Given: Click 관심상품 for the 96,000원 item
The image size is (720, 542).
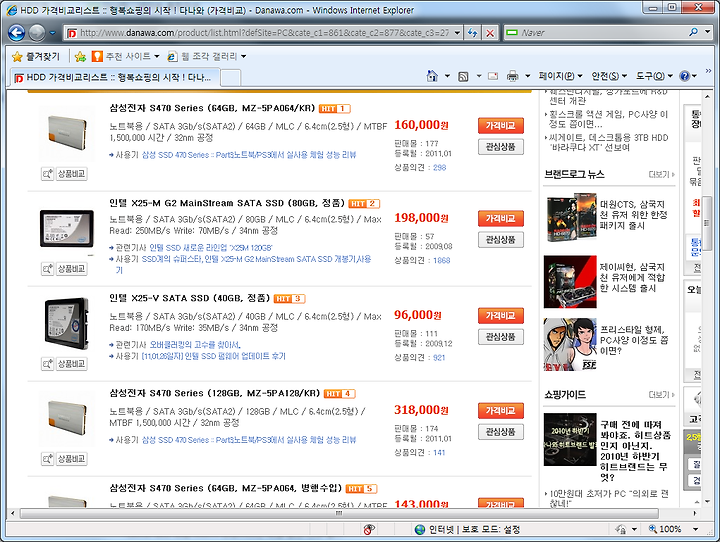Looking at the screenshot, I should tap(501, 337).
